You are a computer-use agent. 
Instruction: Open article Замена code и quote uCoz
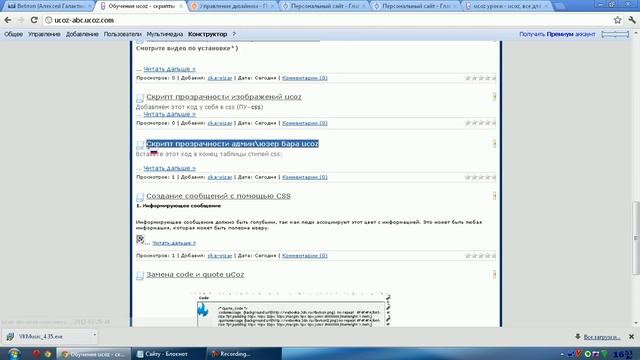tap(195, 274)
